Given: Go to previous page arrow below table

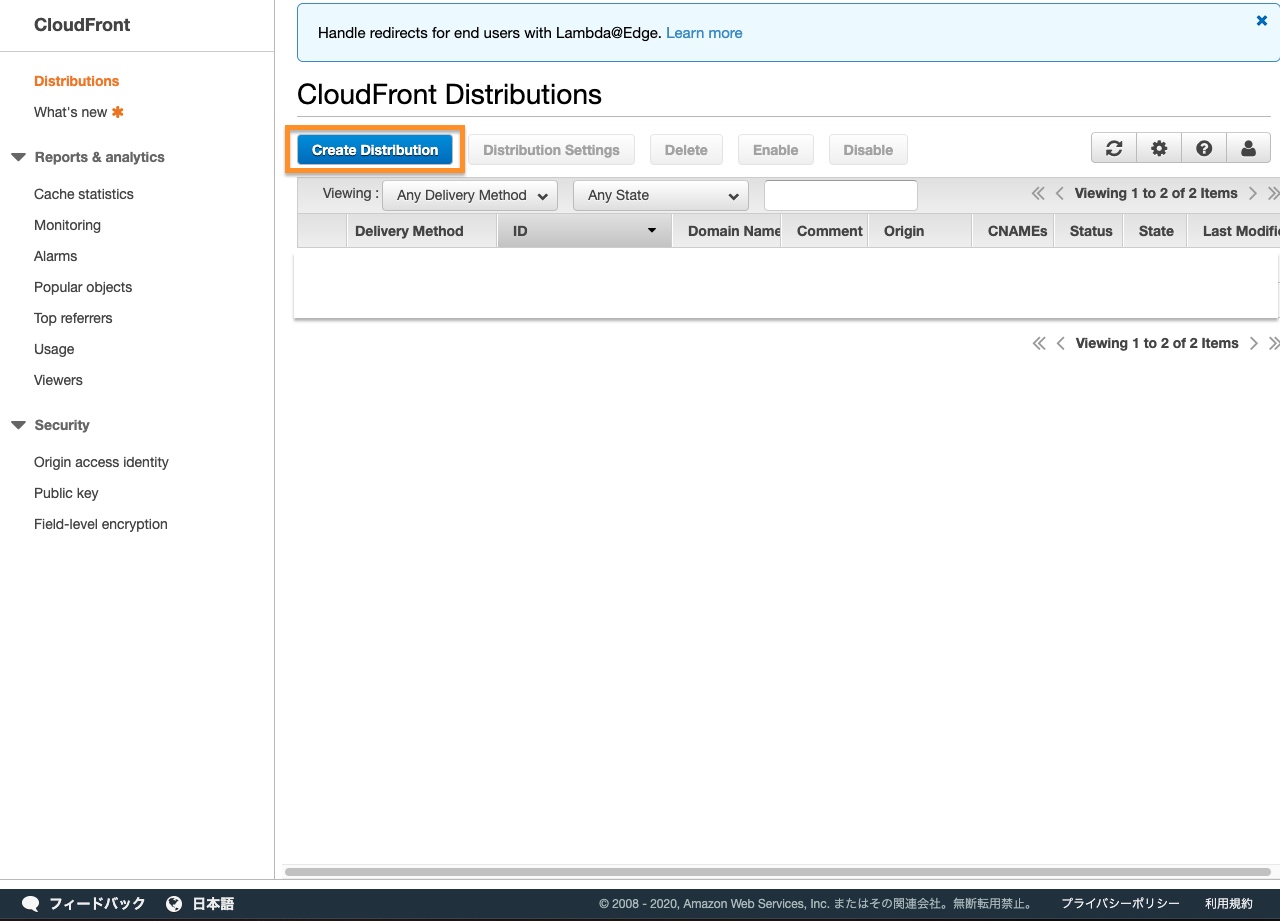Looking at the screenshot, I should pyautogui.click(x=1060, y=343).
